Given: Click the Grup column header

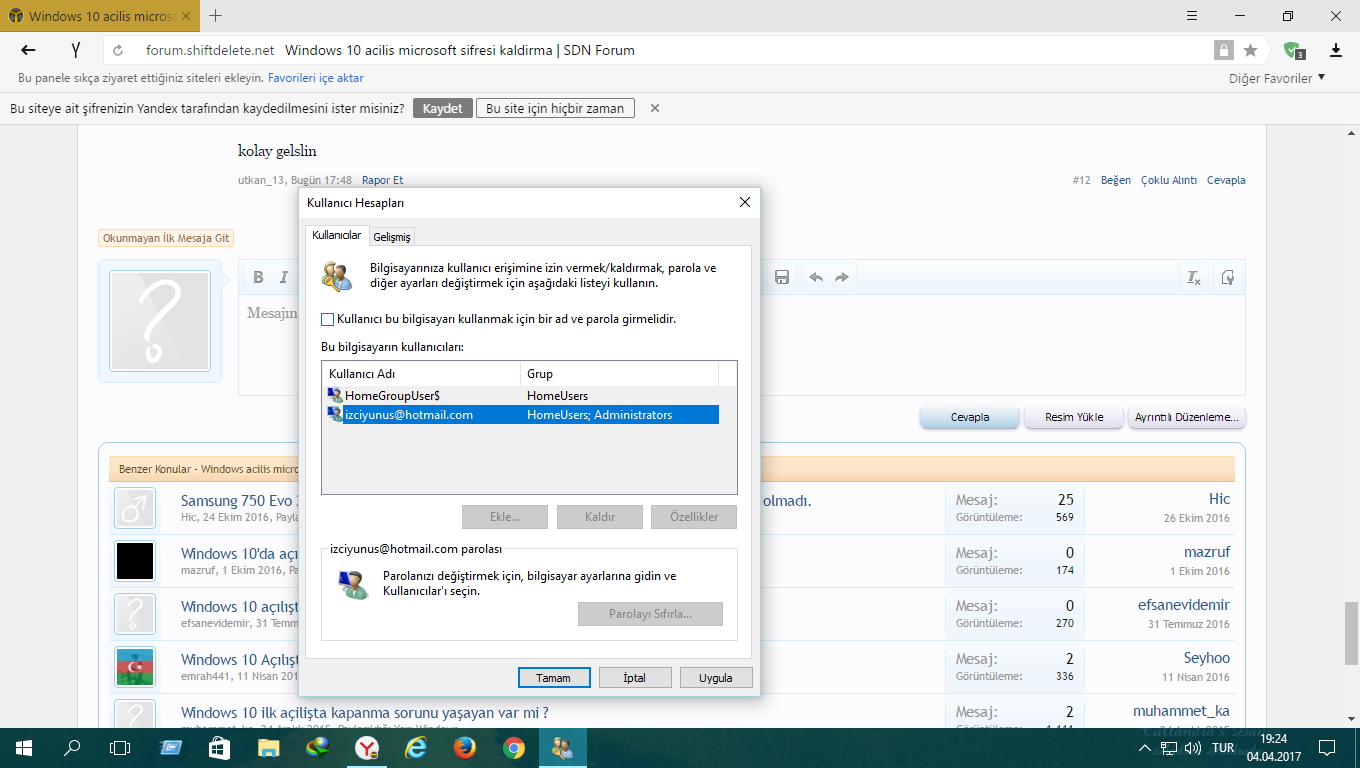Looking at the screenshot, I should pos(619,374).
